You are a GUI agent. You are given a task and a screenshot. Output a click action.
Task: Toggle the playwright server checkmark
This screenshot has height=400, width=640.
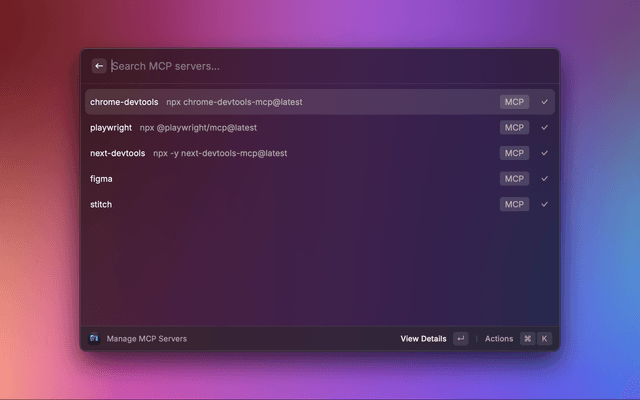point(545,128)
